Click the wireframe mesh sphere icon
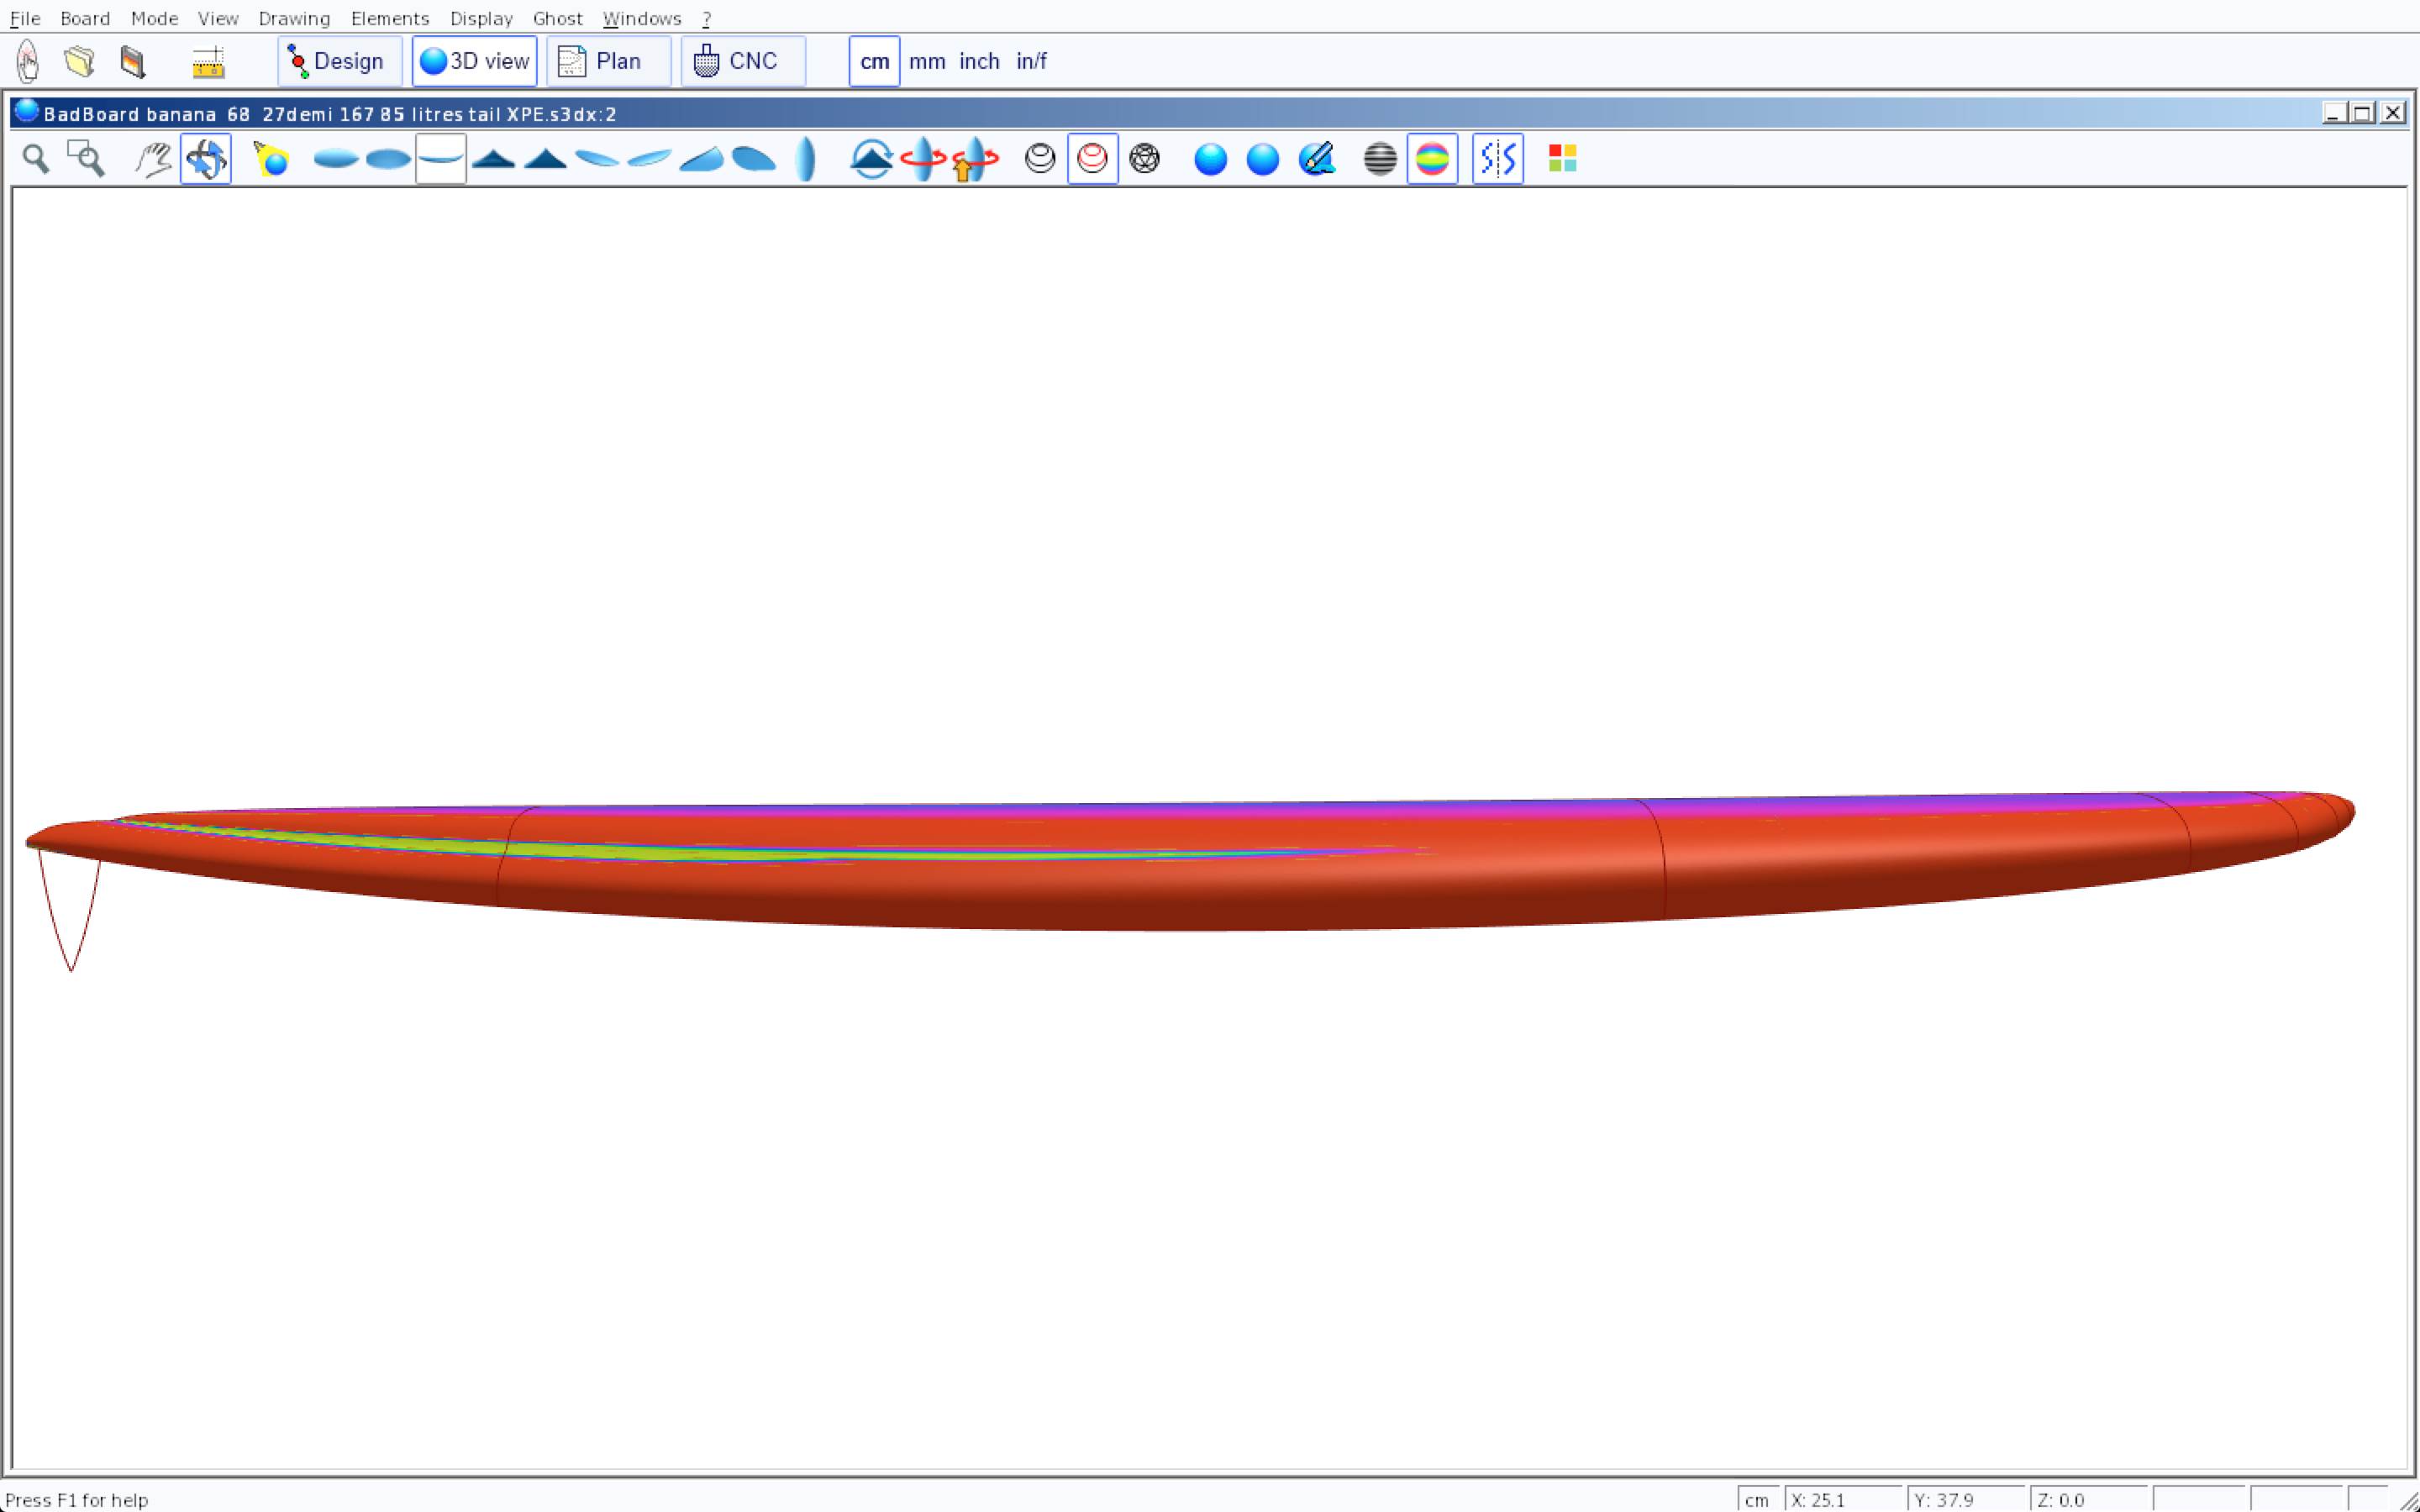Viewport: 2420px width, 1512px height. tap(1144, 159)
